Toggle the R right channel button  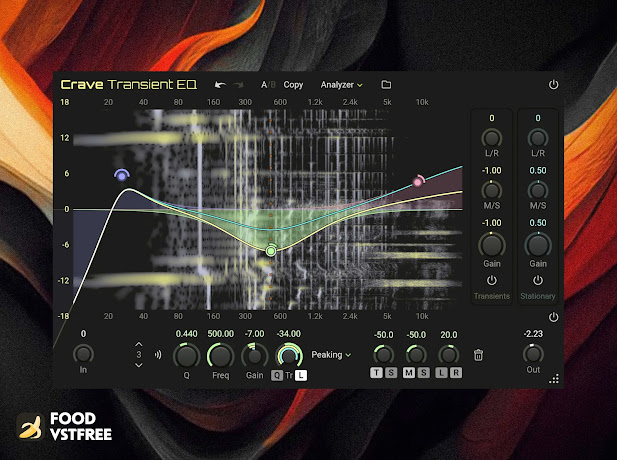(456, 373)
